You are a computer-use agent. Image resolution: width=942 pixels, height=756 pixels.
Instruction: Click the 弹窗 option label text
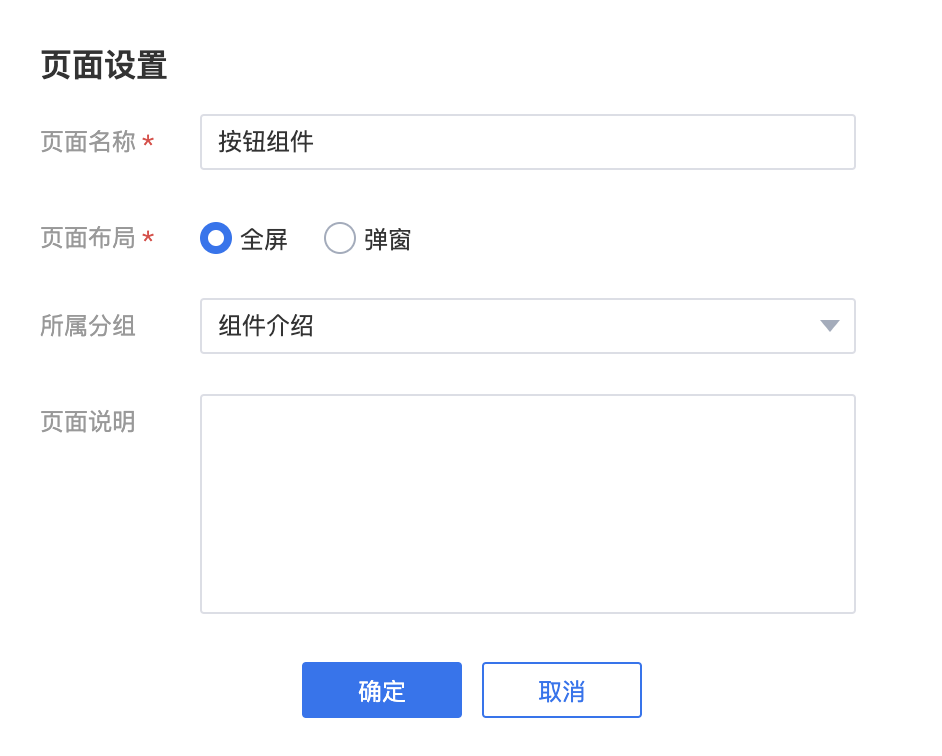[x=387, y=239]
